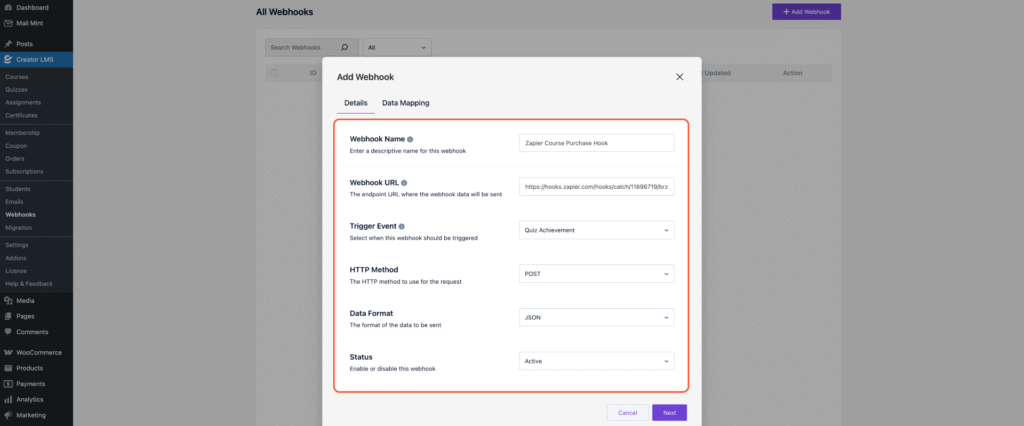1024x426 pixels.
Task: Go to Coupon menu item
Action: click(16, 146)
